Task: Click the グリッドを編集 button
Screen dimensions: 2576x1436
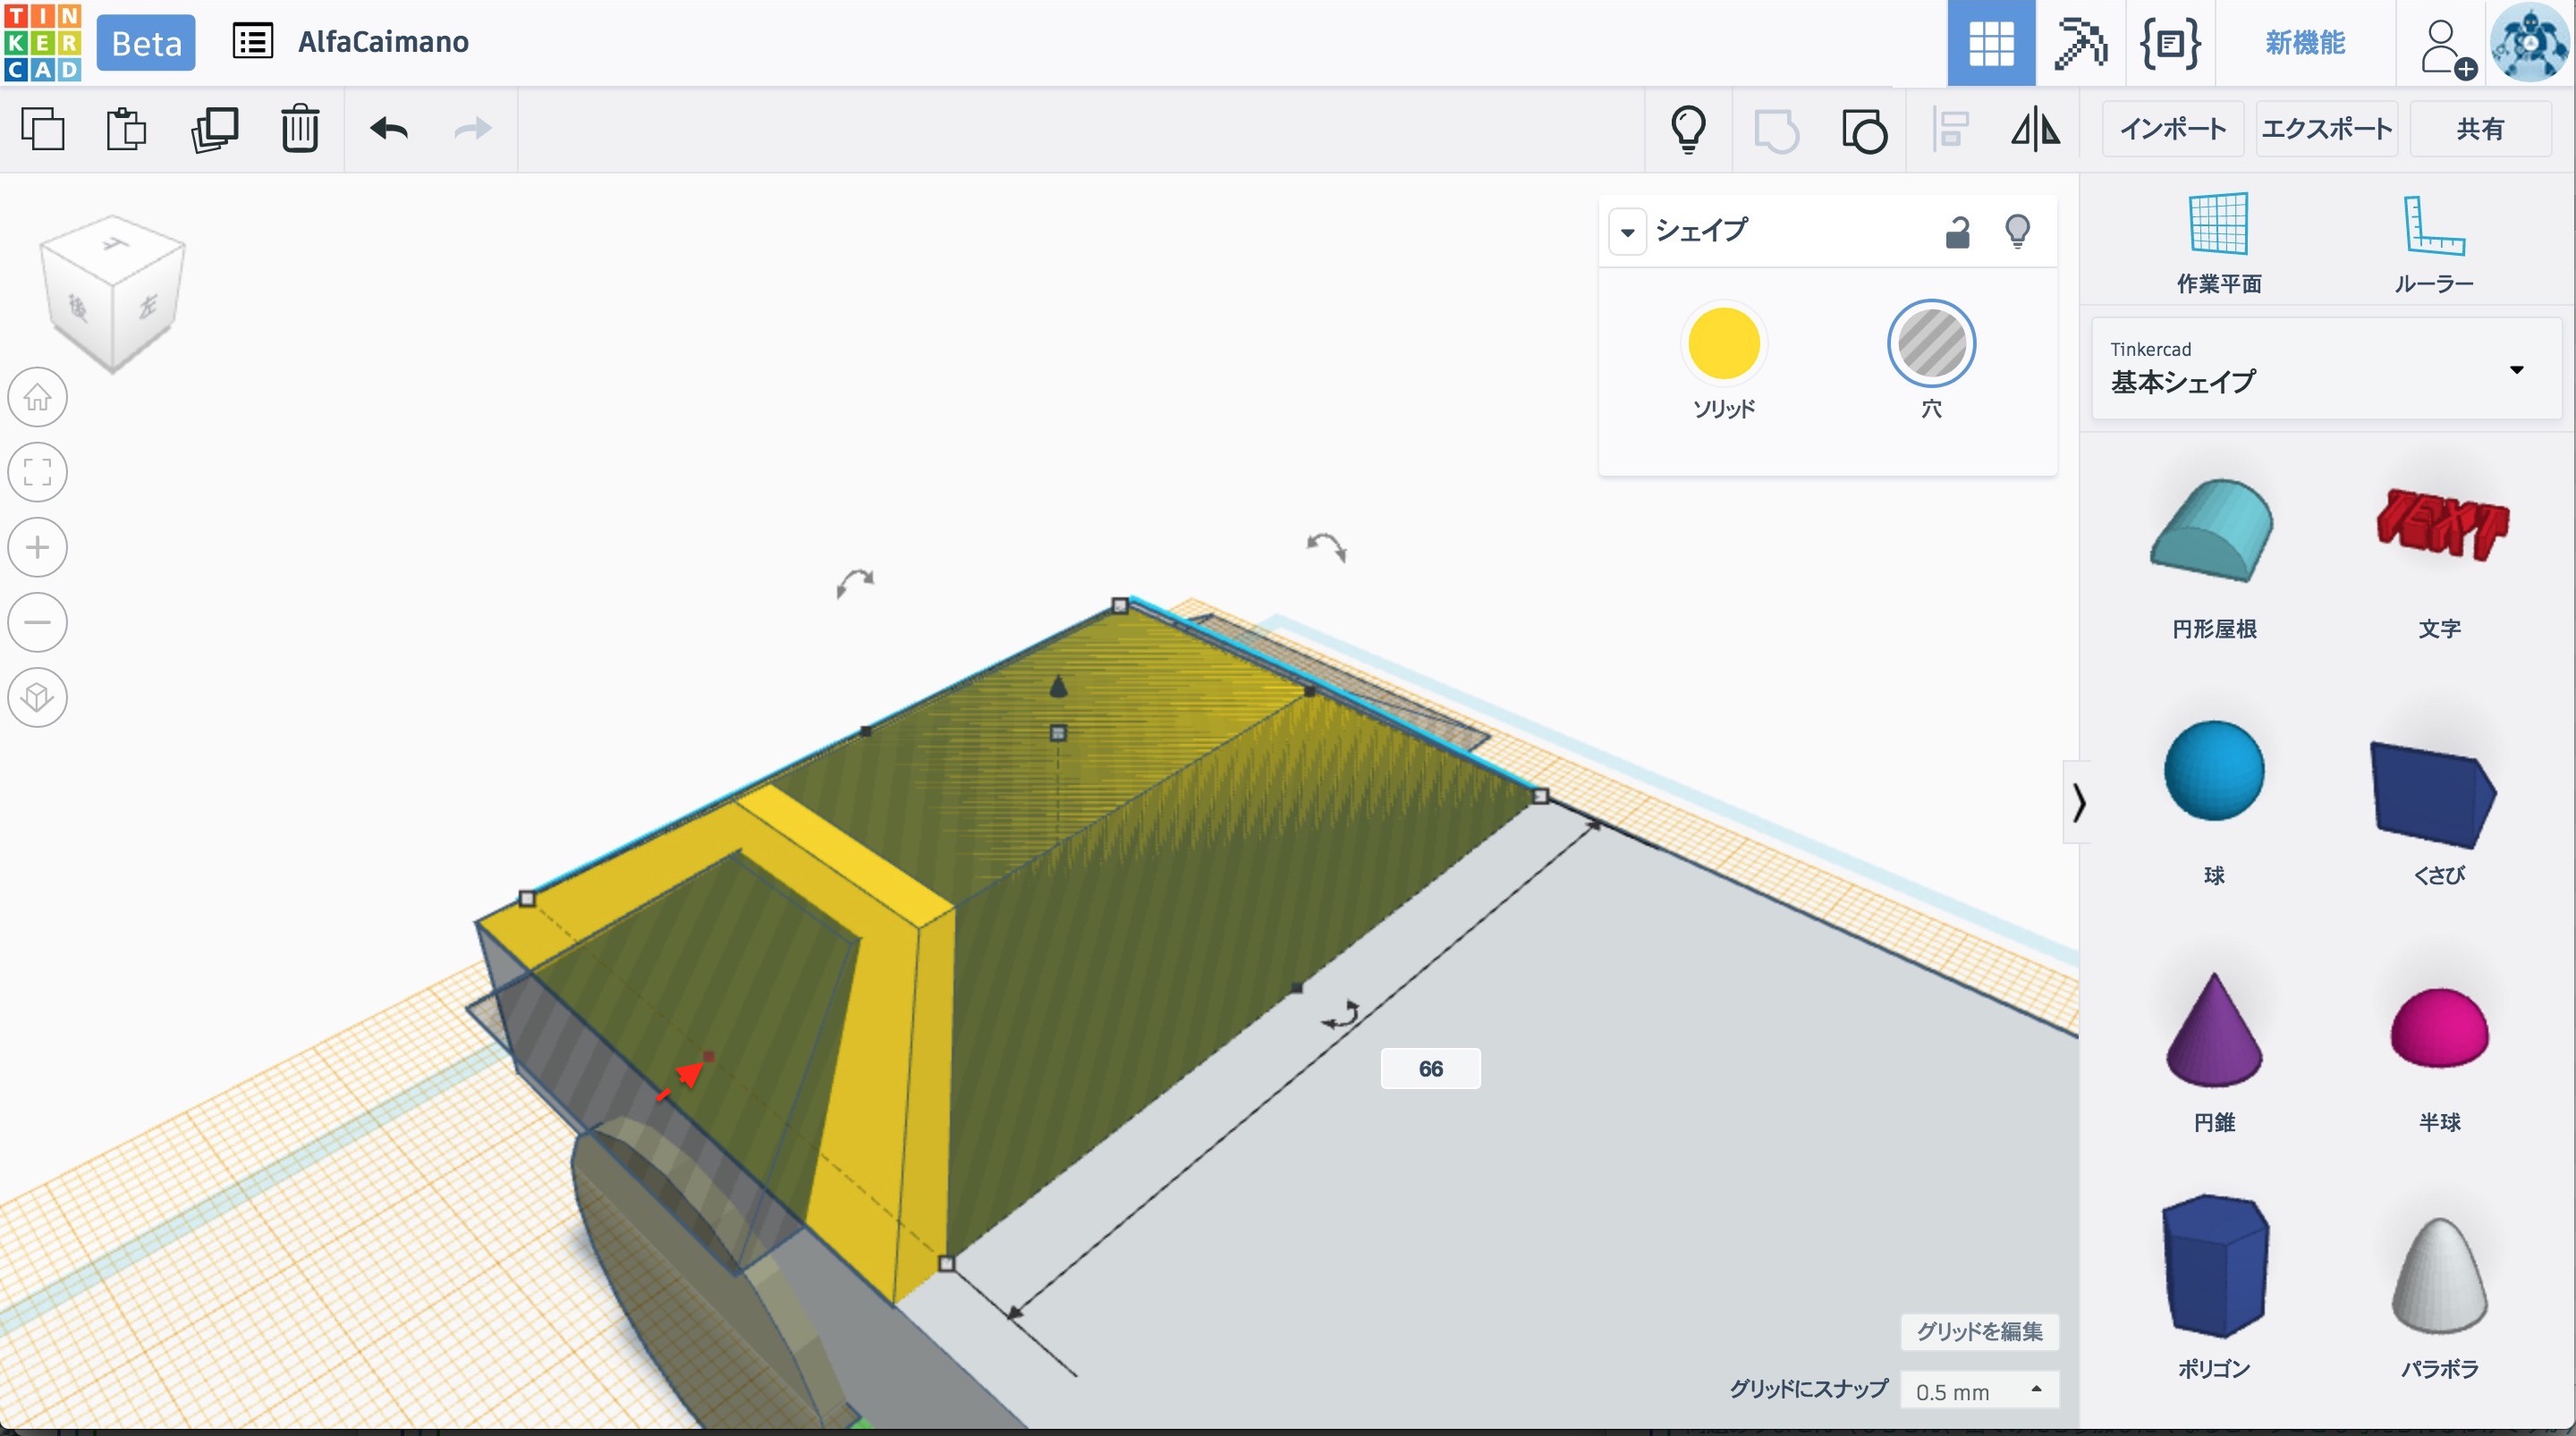Action: (x=1979, y=1331)
